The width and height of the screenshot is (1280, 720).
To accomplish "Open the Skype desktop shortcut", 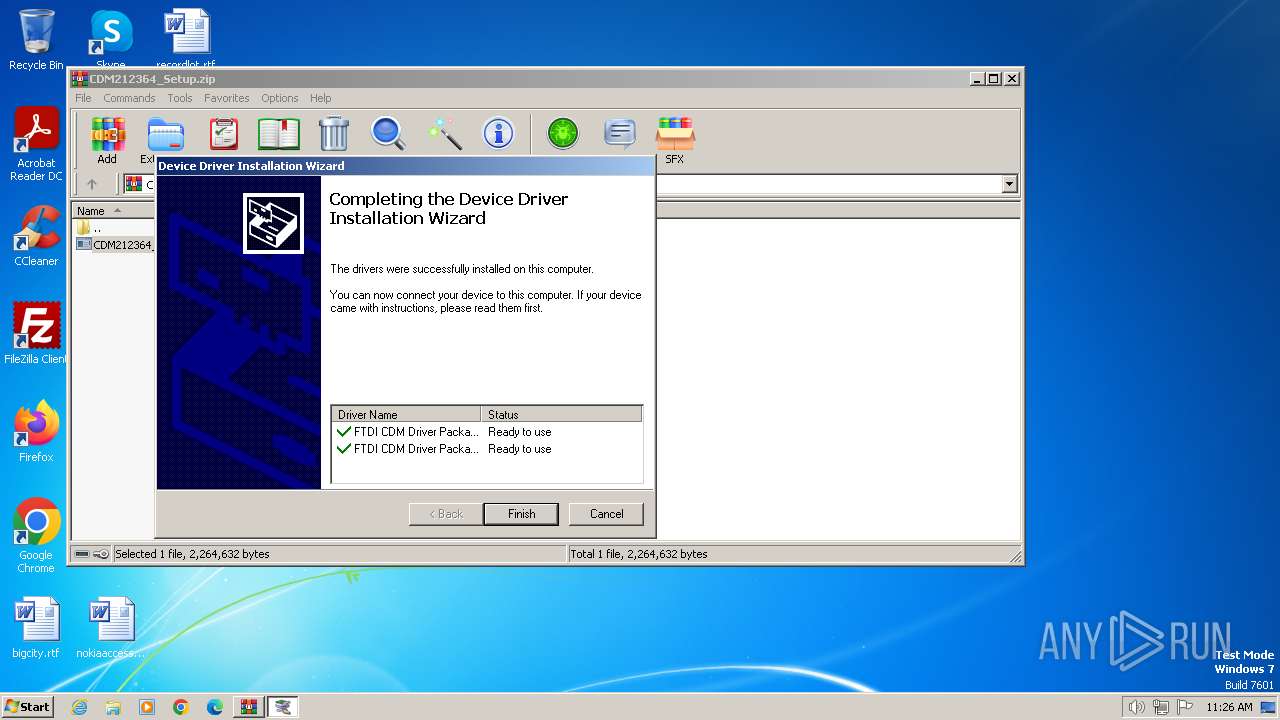I will 110,40.
